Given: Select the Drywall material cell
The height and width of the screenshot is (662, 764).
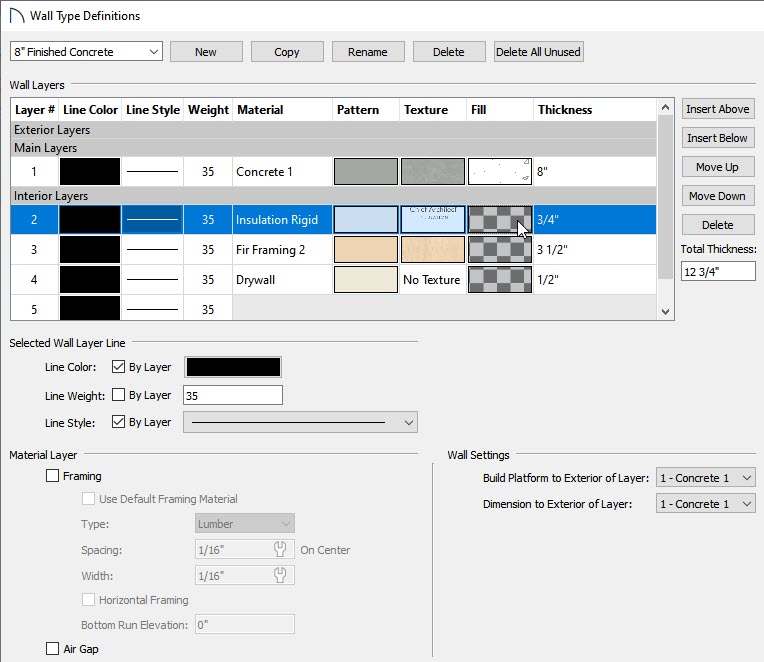Looking at the screenshot, I should (x=282, y=280).
